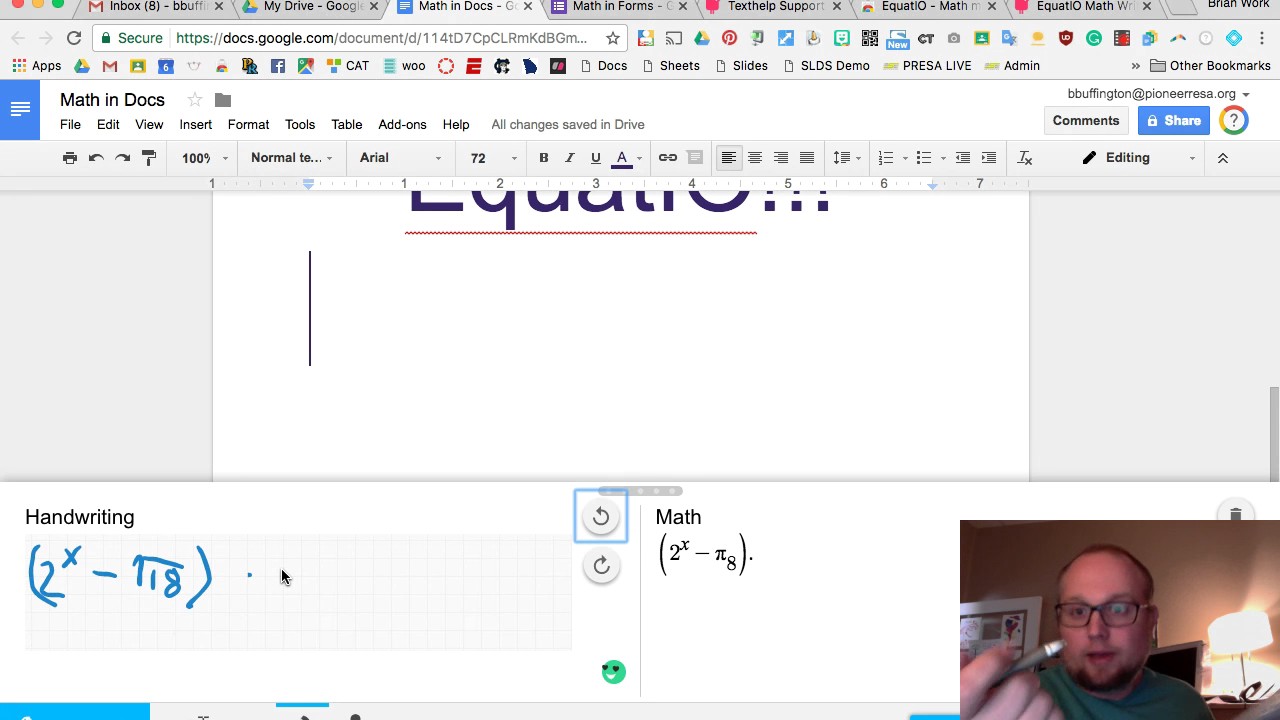Open the Add-ons menu
1280x720 pixels.
point(402,125)
